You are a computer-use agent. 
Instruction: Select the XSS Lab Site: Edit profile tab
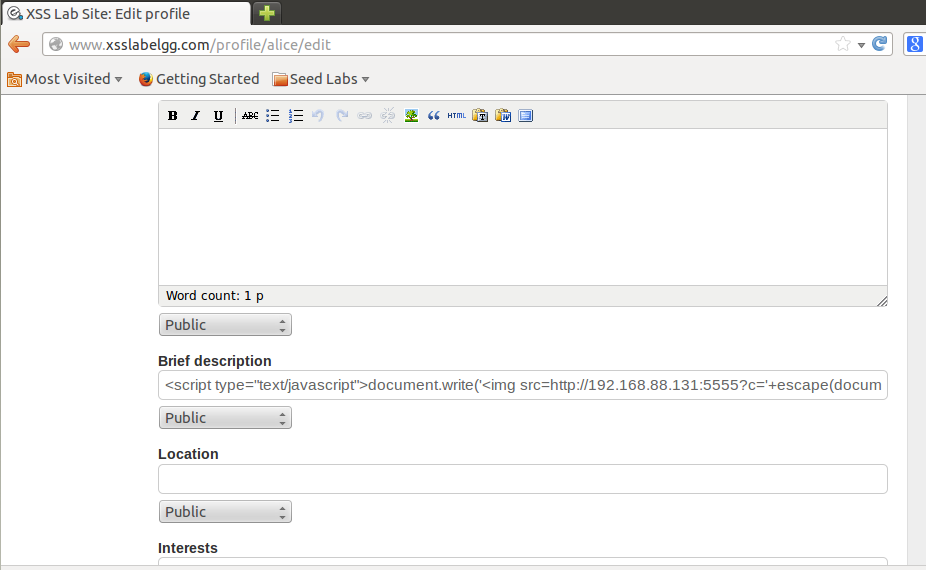pyautogui.click(x=126, y=14)
